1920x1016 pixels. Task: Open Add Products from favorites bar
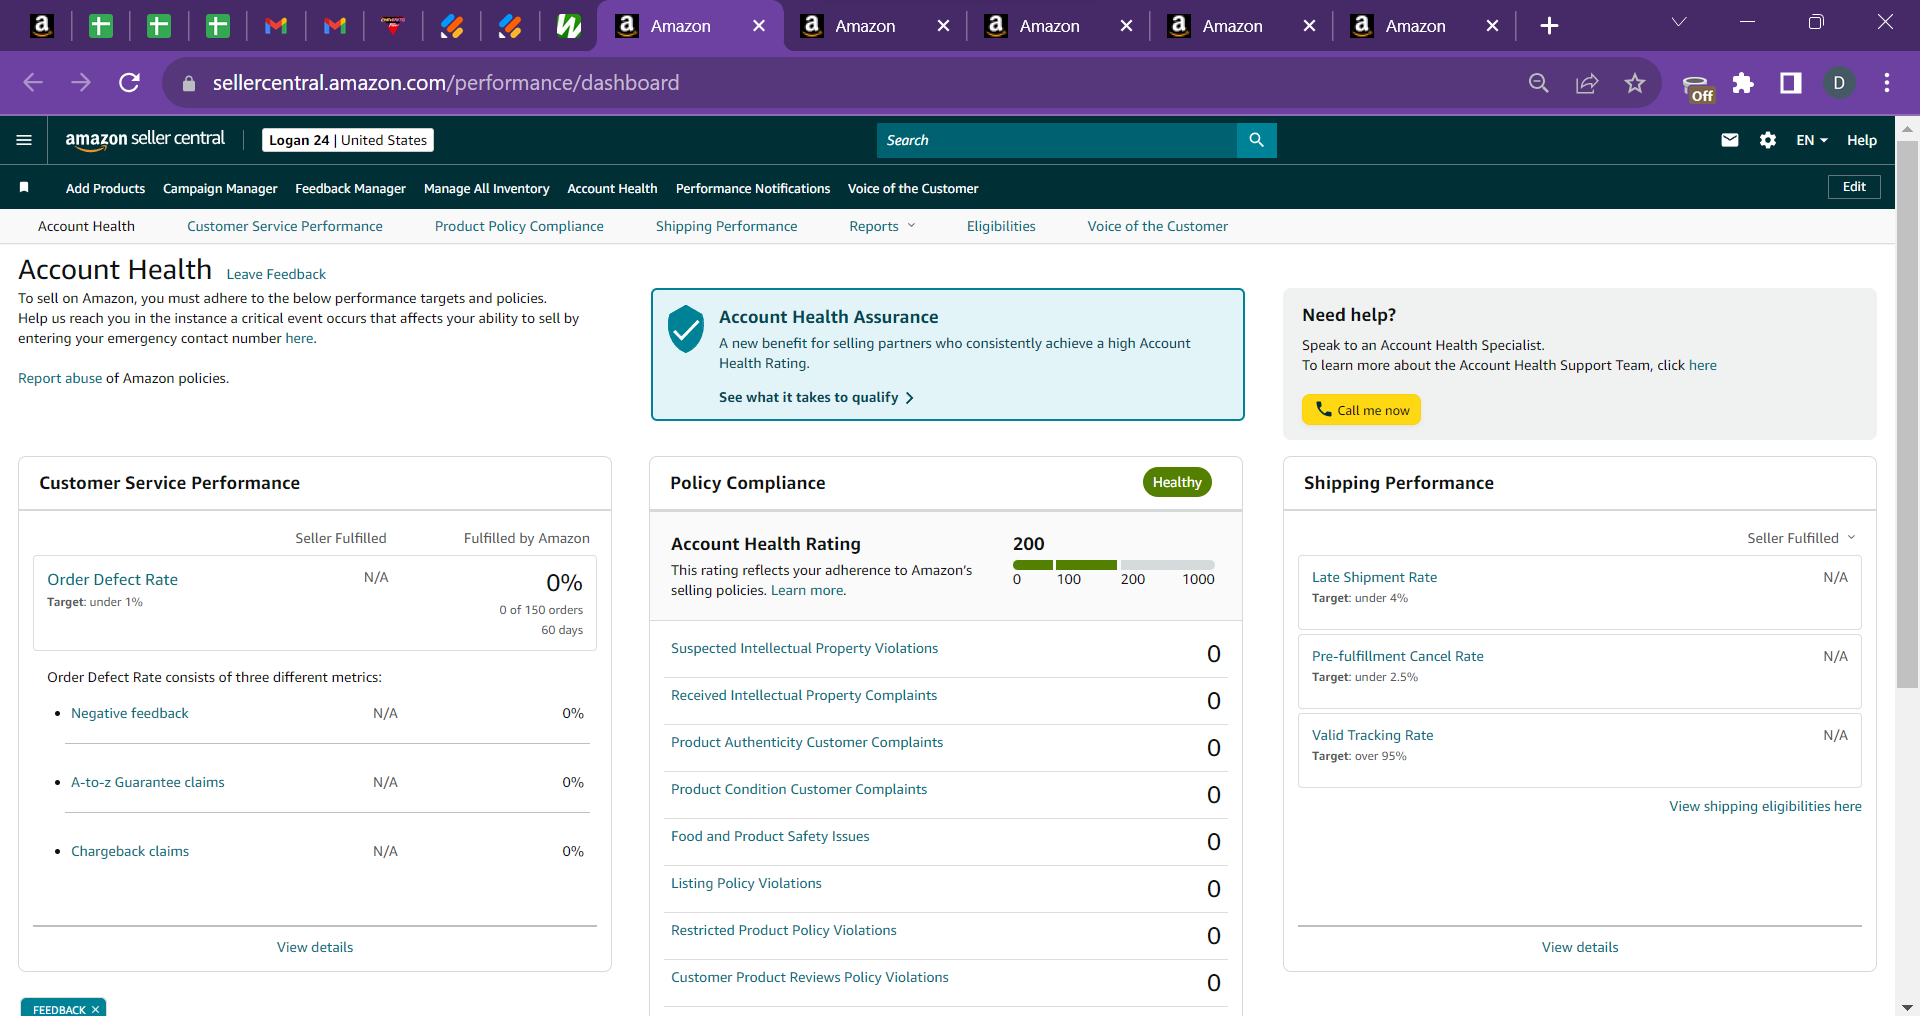[x=105, y=188]
